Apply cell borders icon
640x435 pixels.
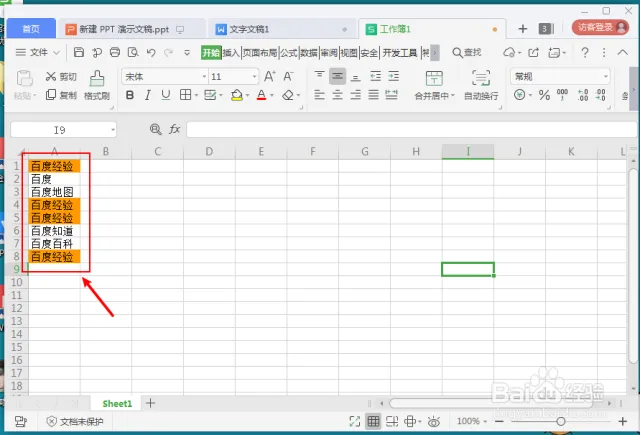point(185,95)
